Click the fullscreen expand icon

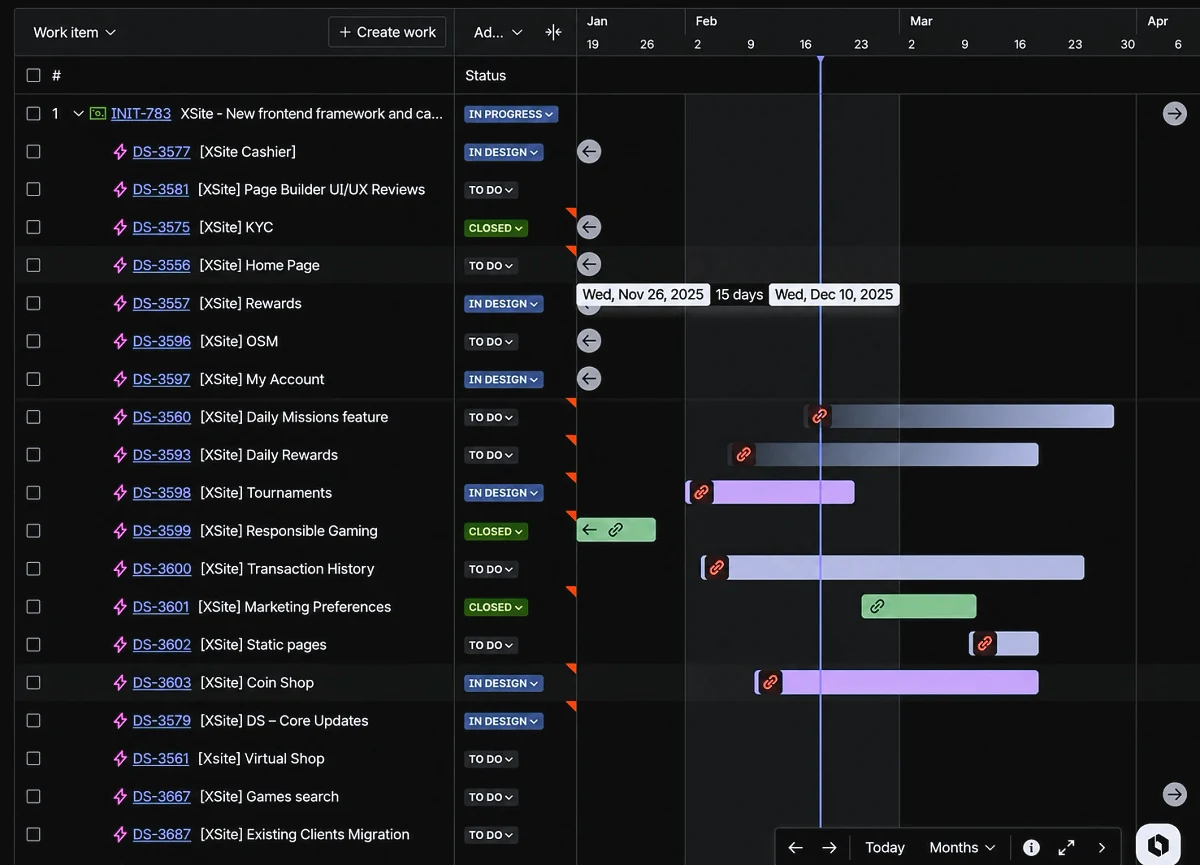(x=1067, y=848)
